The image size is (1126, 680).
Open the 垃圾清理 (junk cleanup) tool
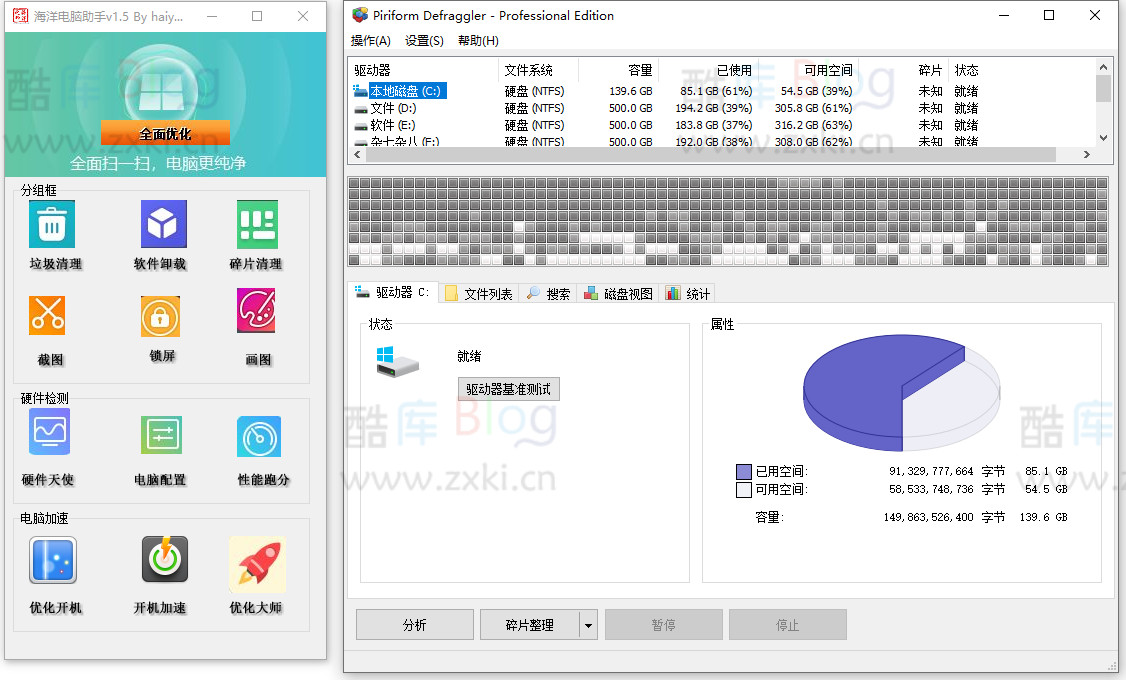(50, 236)
